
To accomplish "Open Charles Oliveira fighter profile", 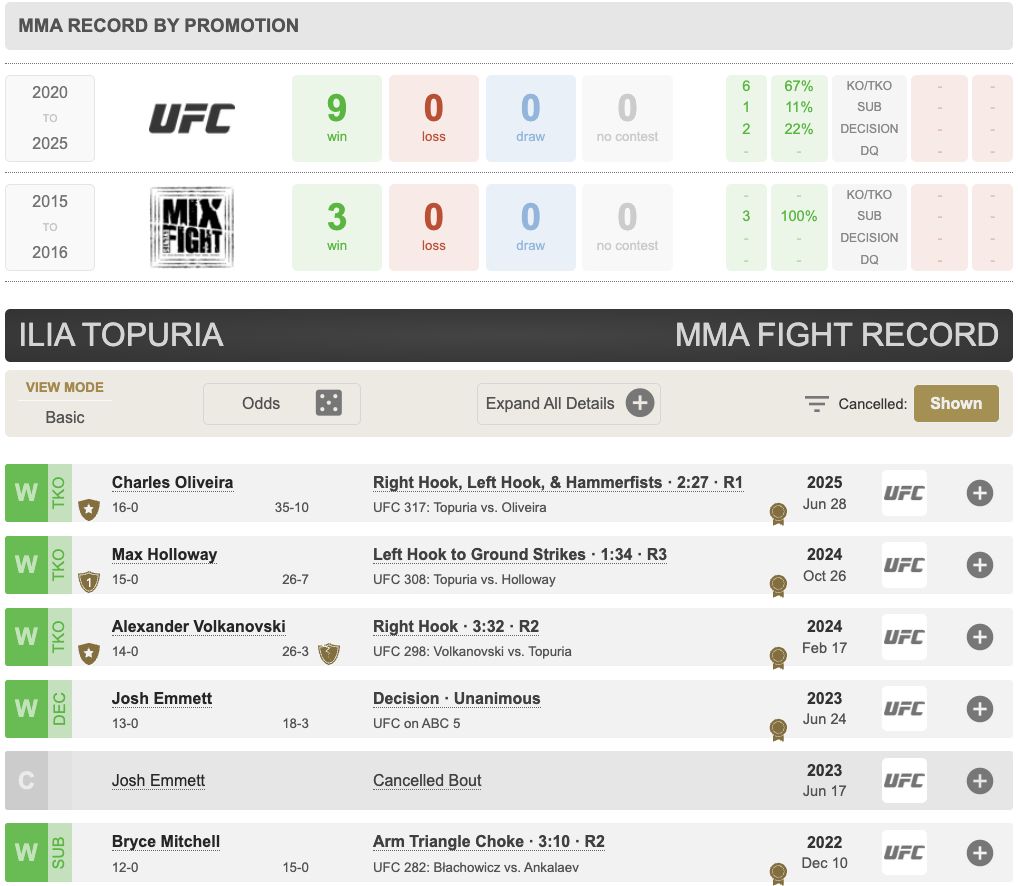I will (173, 482).
